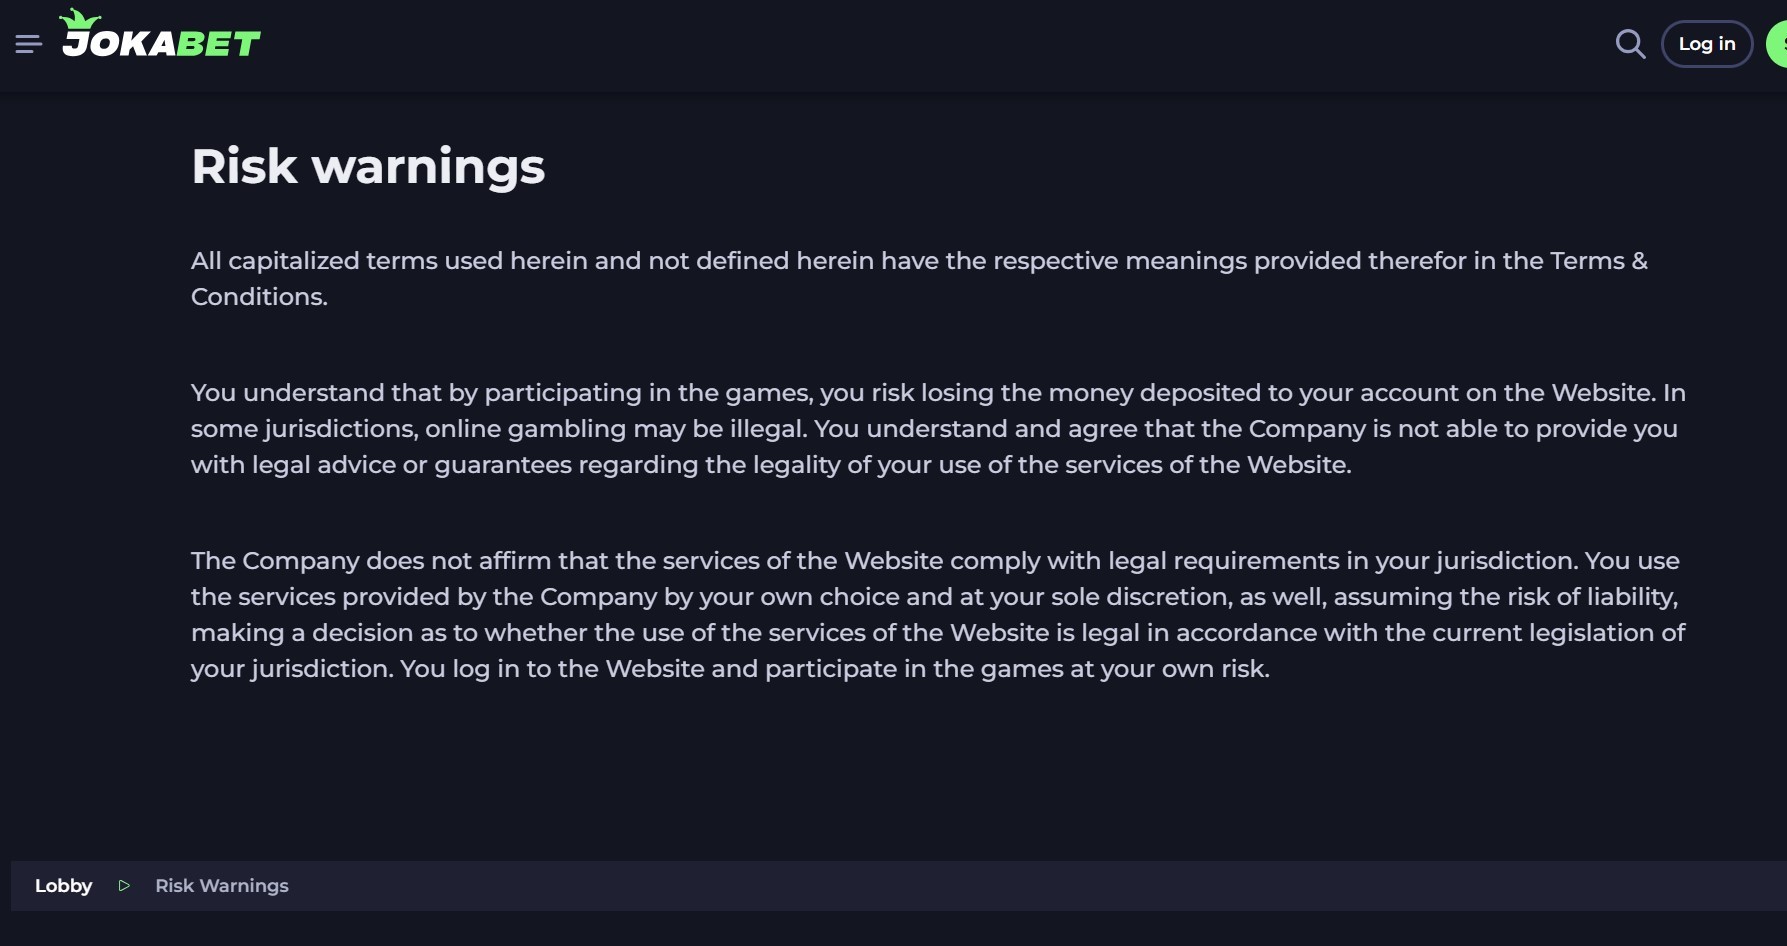The height and width of the screenshot is (946, 1787).
Task: Go to Lobby via the breadcrumb
Action: pos(63,886)
